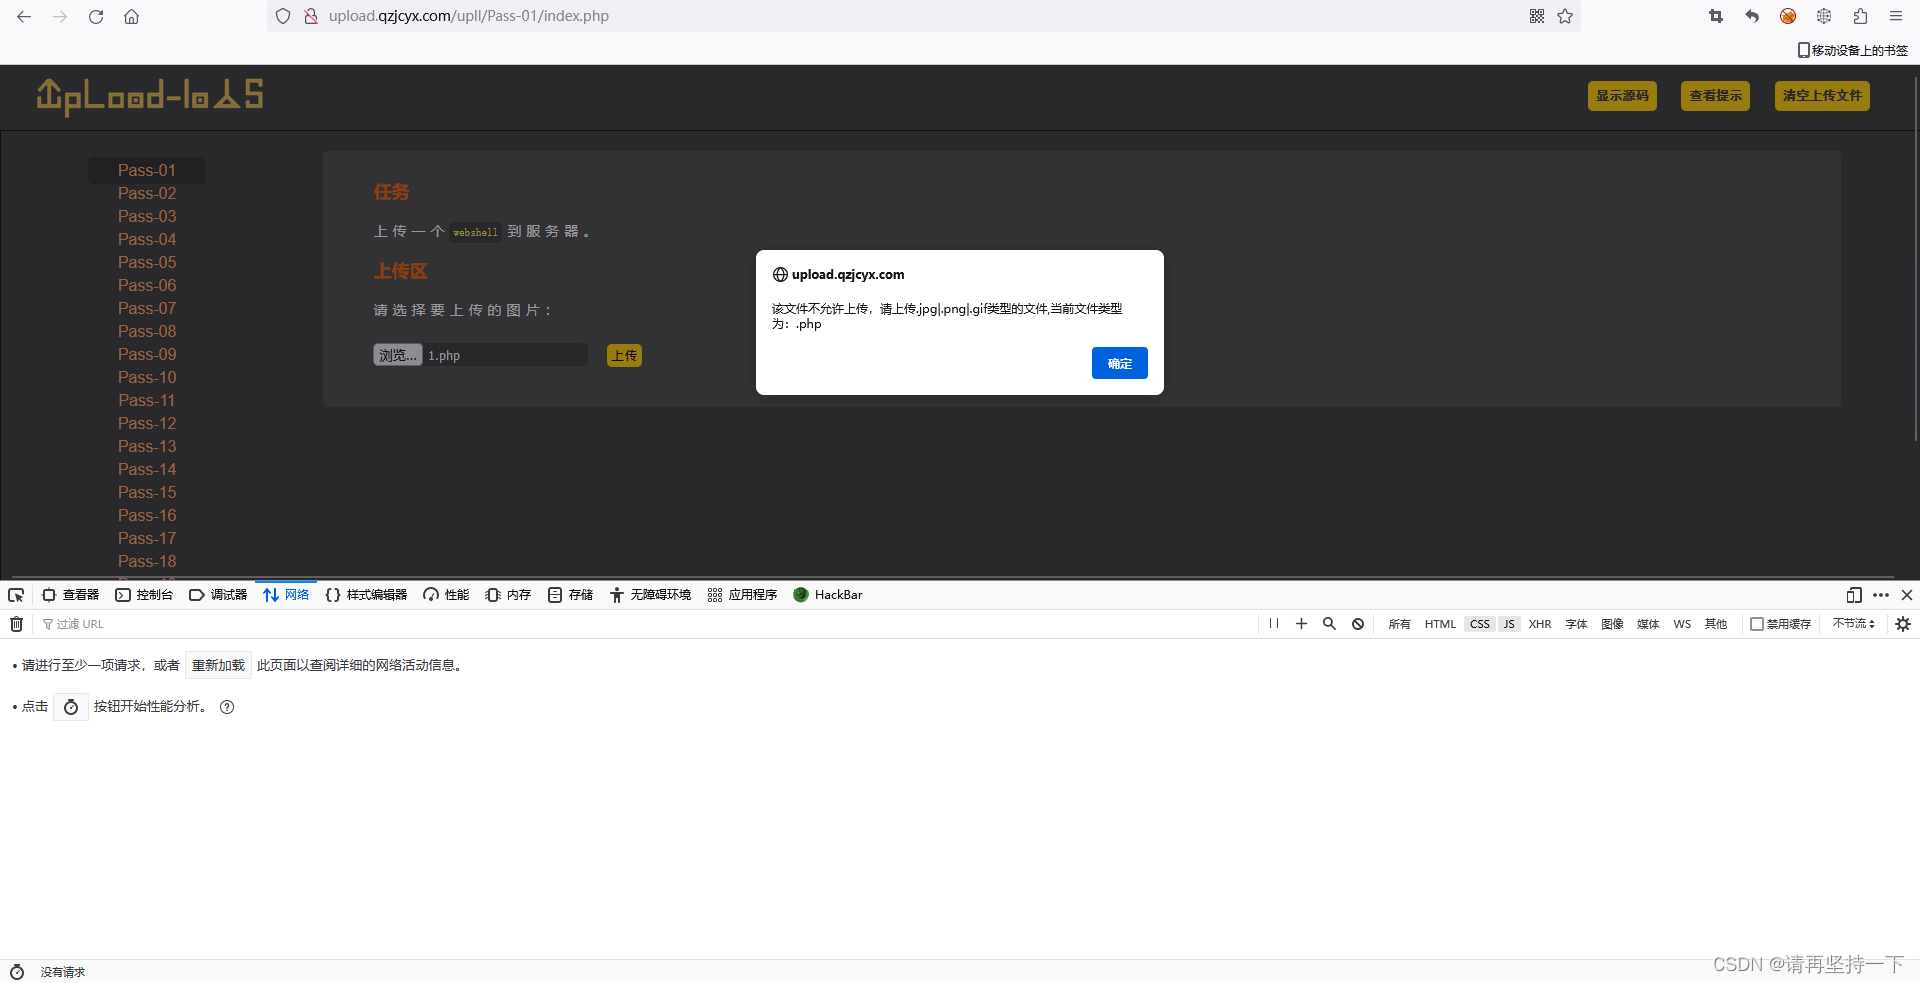Toggle the XHR request filter
This screenshot has height=983, width=1920.
1540,624
